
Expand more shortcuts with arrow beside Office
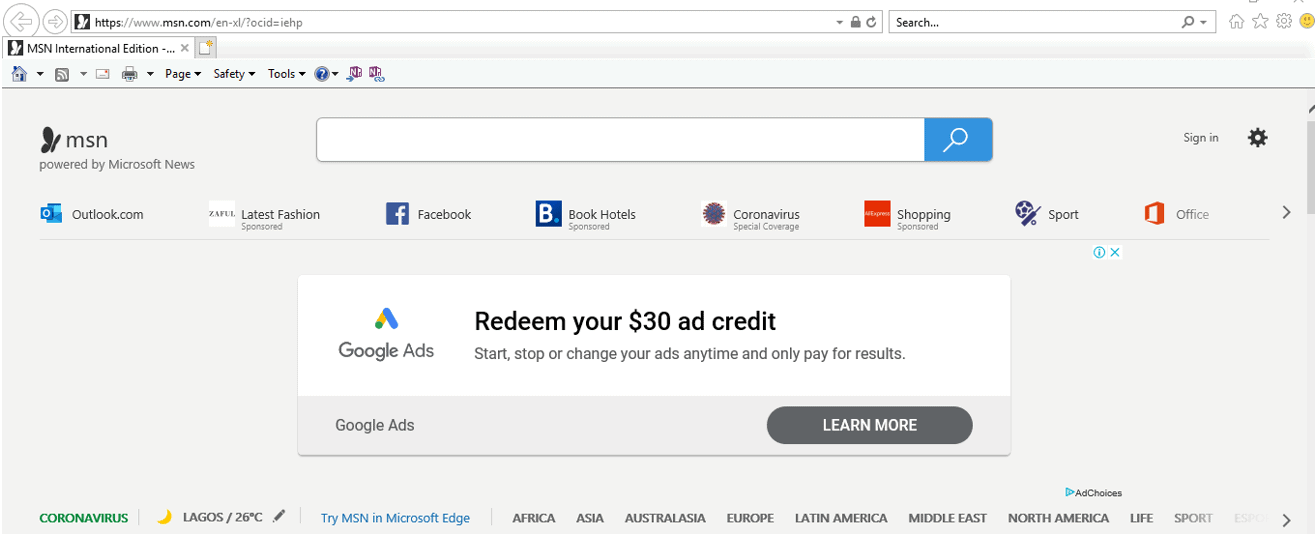[1286, 212]
